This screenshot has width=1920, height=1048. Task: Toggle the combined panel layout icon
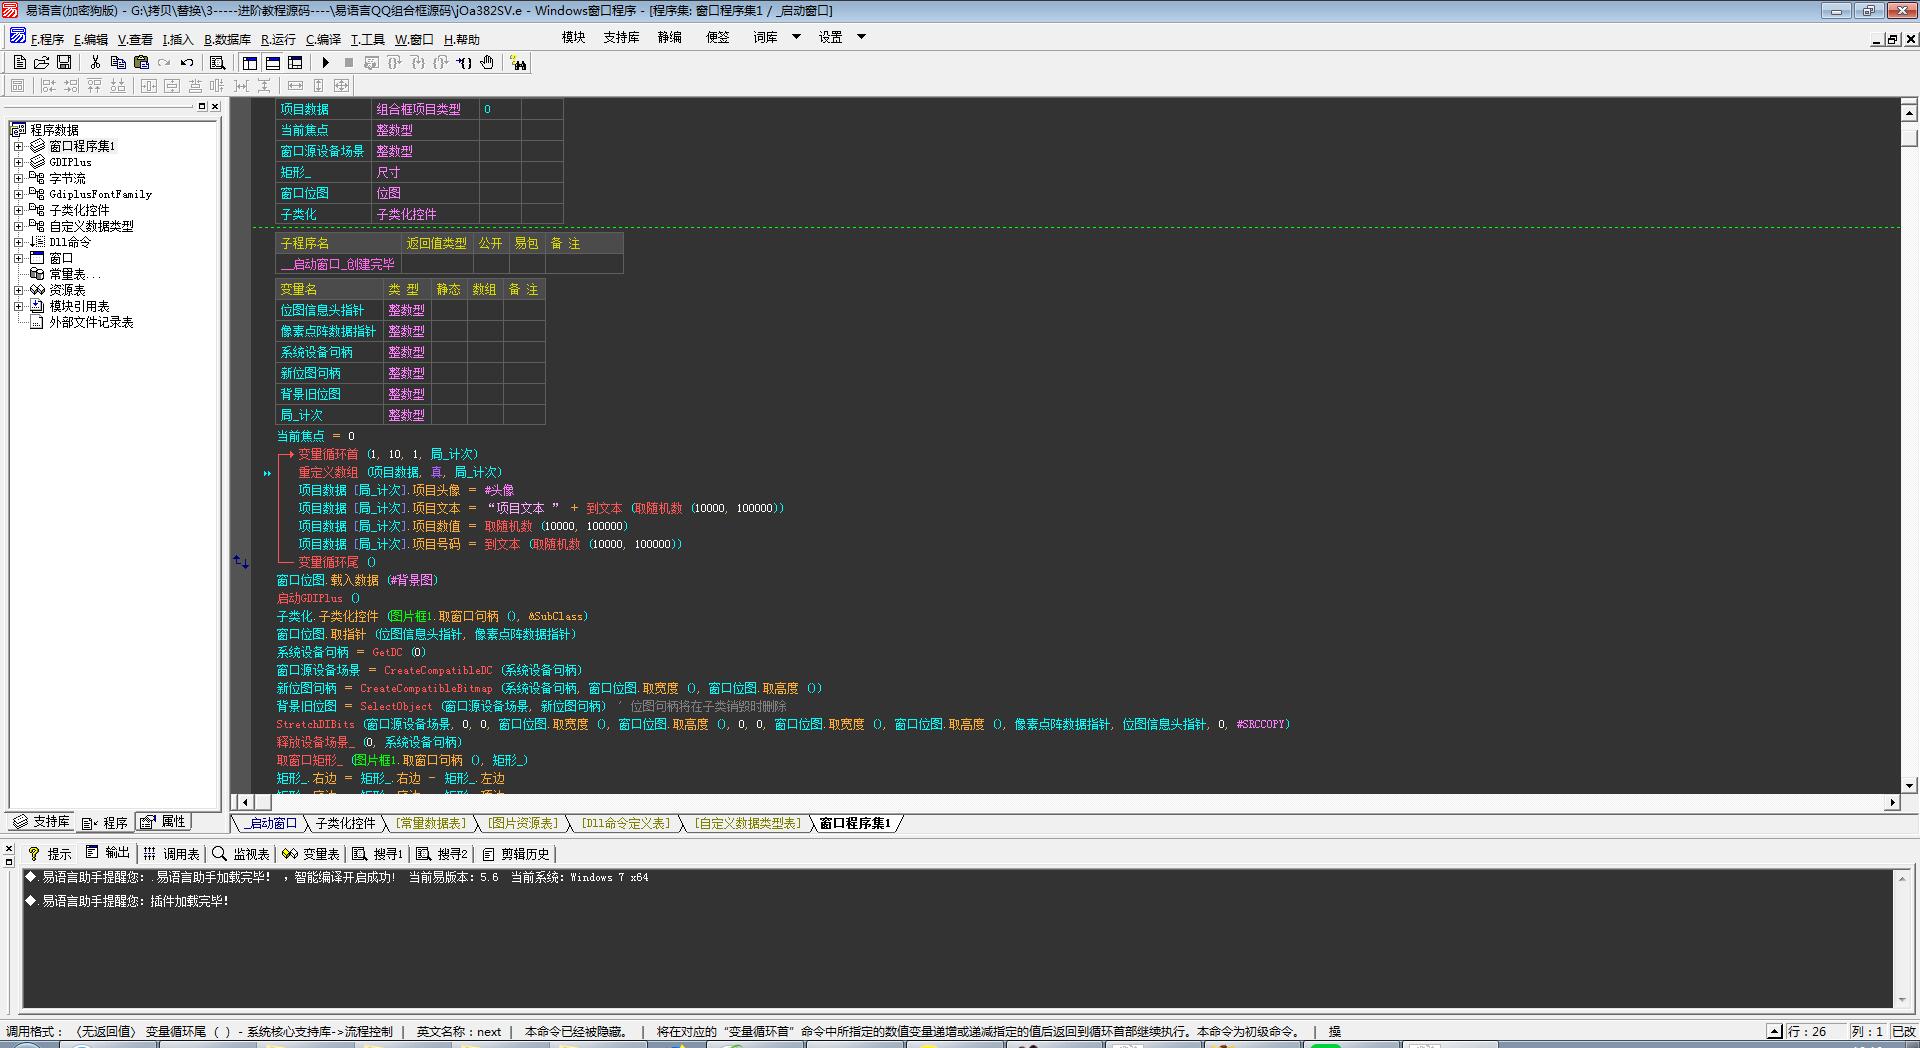point(295,62)
